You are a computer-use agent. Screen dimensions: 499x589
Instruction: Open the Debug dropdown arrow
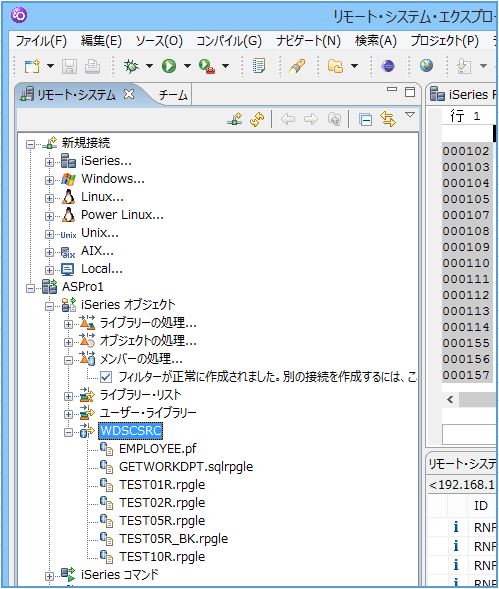149,66
